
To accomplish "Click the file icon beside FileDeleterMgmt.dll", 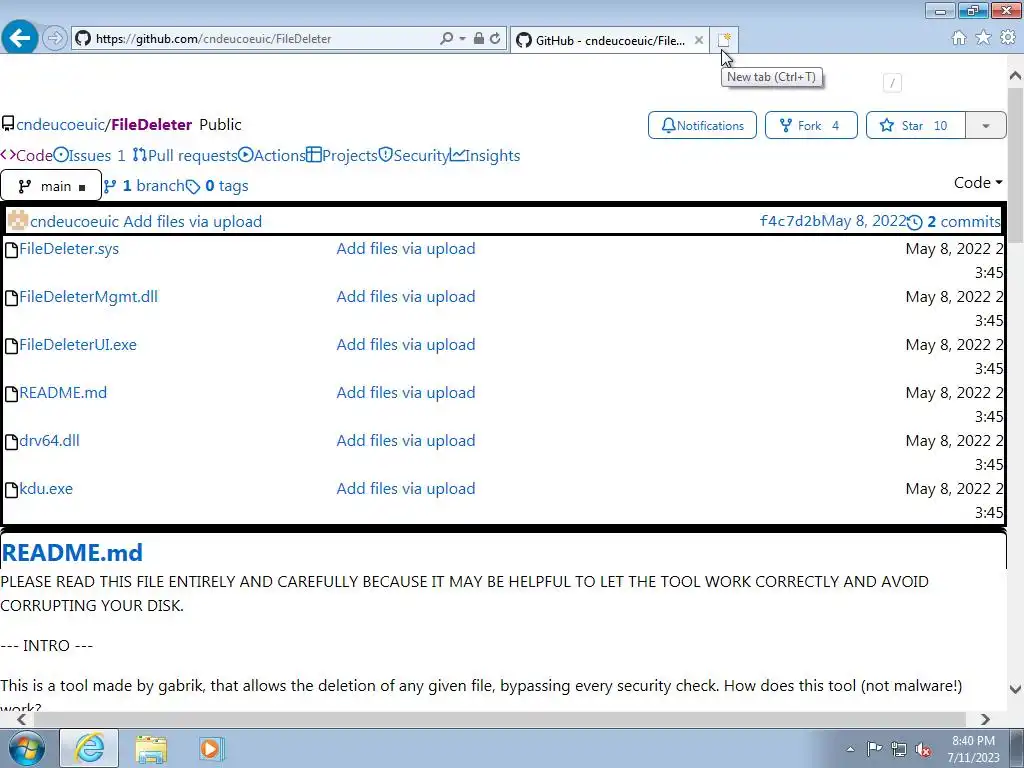I will coord(11,298).
